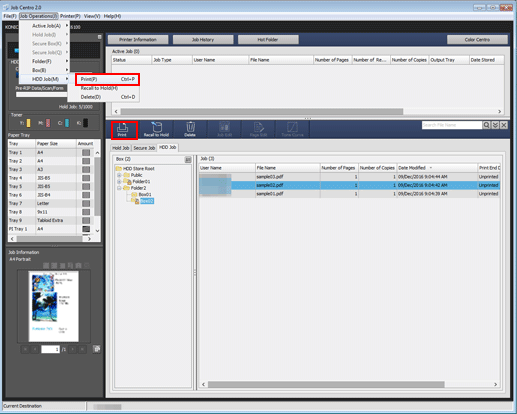517x414 pixels.
Task: Click the preview page number field
Action: coord(50,349)
